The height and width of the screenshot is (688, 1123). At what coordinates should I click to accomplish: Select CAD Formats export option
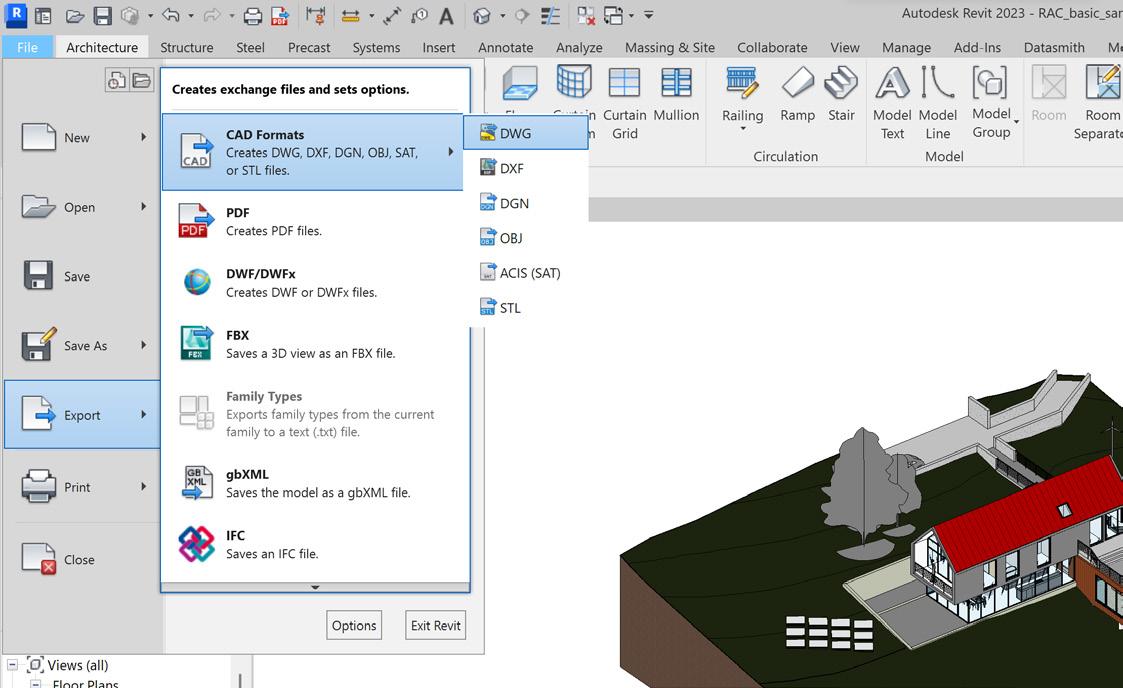[312, 152]
